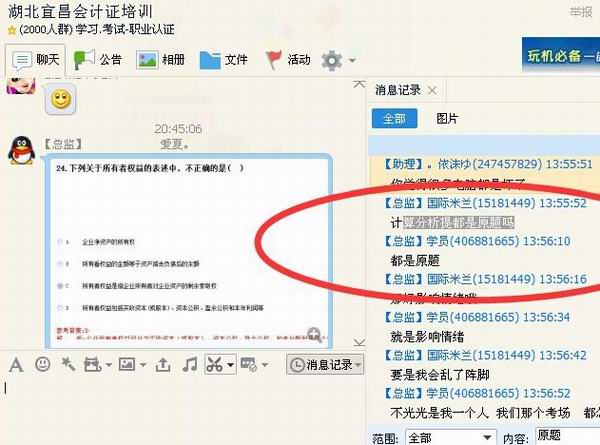Click the message 都是原题
The width and height of the screenshot is (600, 445).
click(x=415, y=261)
